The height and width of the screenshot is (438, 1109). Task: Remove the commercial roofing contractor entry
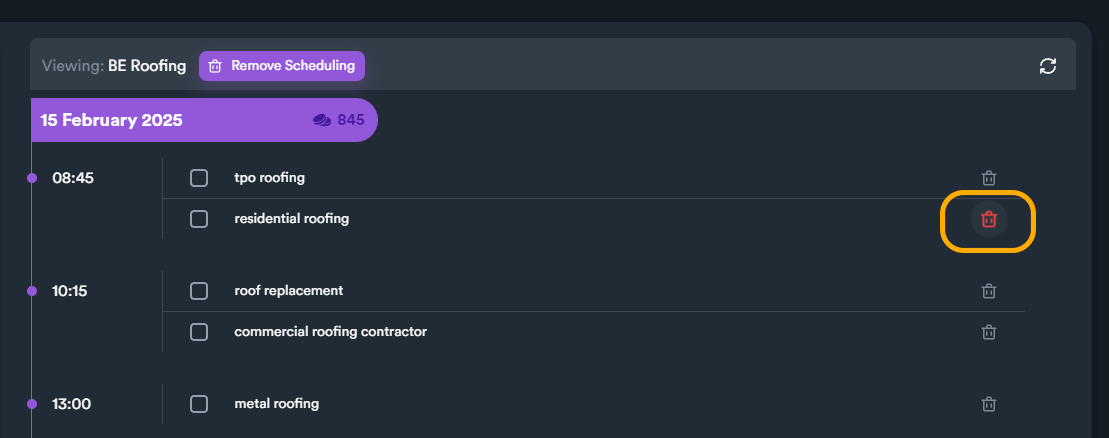click(x=989, y=332)
